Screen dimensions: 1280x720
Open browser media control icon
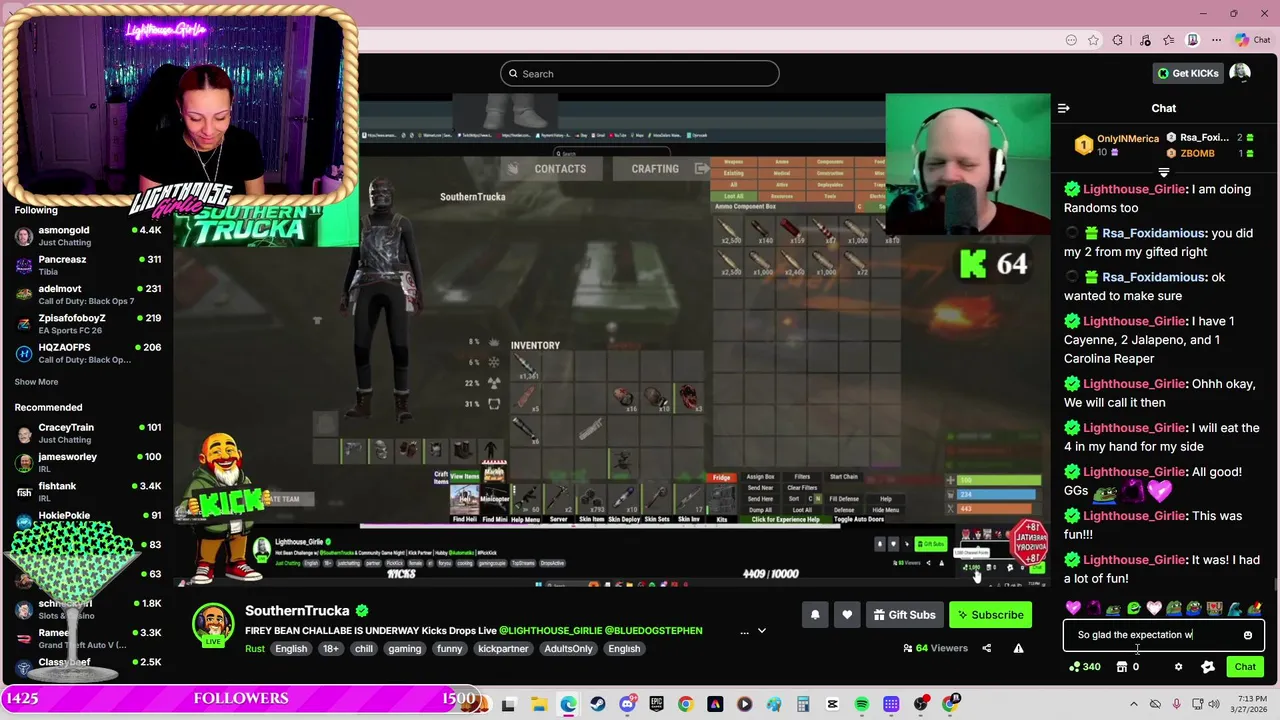click(1143, 40)
